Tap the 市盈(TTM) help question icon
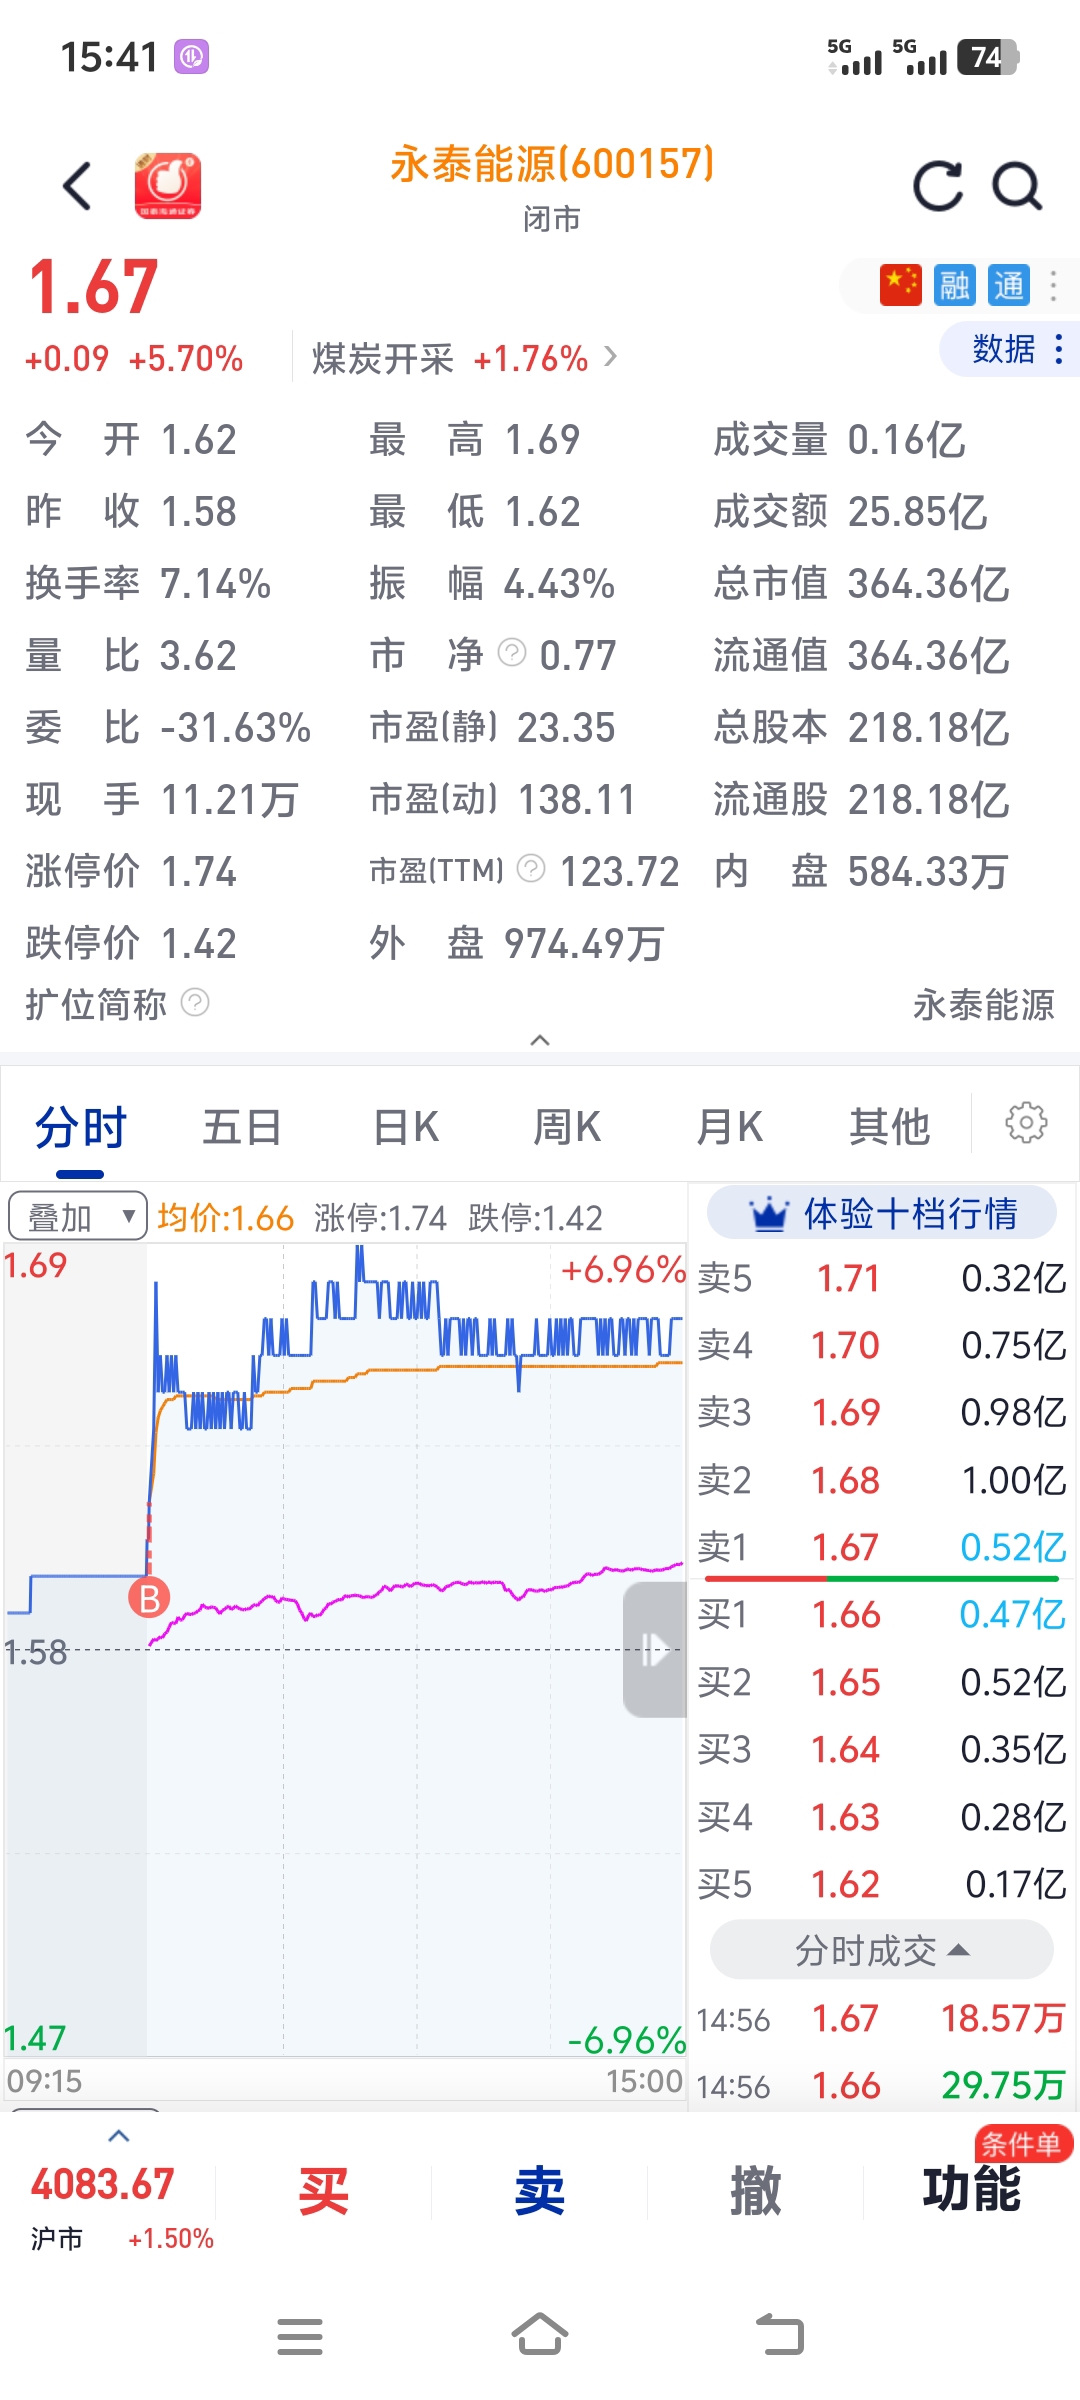The image size is (1080, 2400). tap(531, 869)
